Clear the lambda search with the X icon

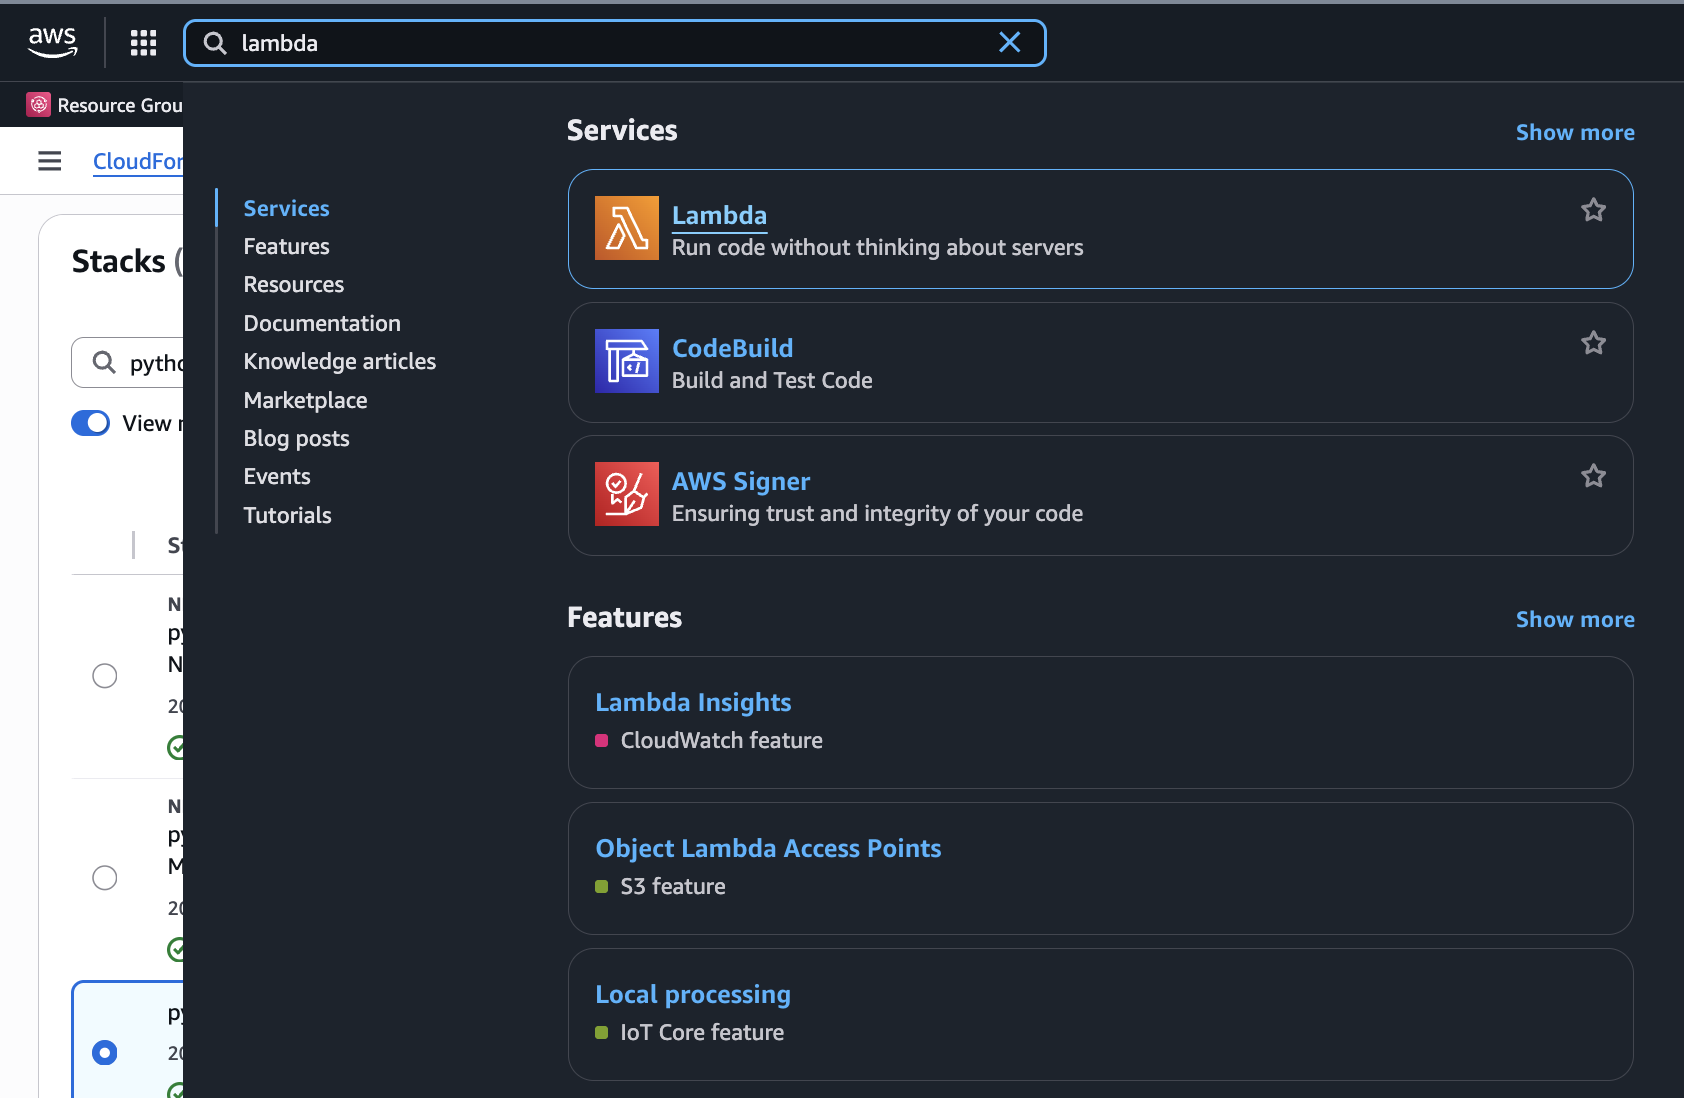click(1009, 42)
